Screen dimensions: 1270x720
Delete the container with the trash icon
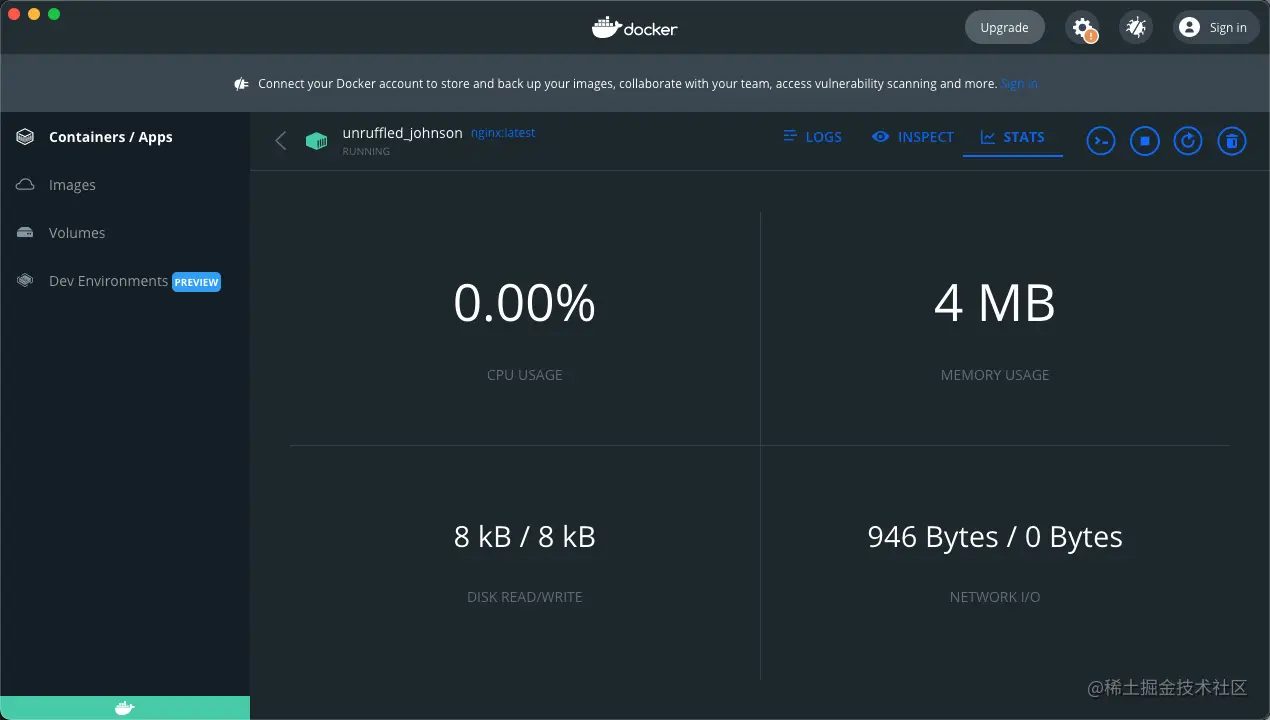coord(1232,141)
